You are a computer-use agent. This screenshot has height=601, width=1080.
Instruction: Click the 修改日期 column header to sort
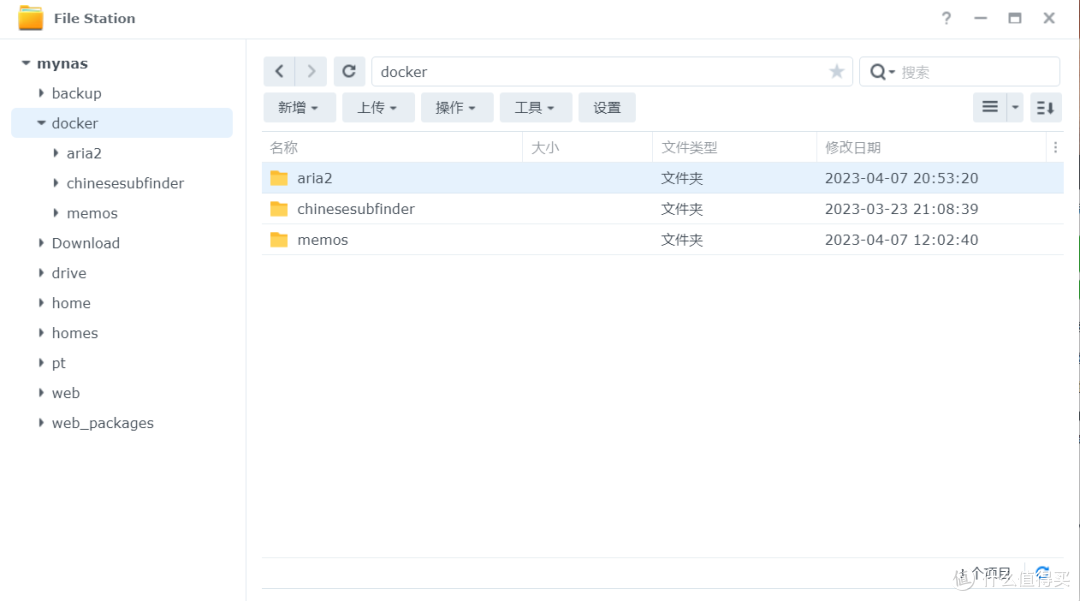click(853, 147)
